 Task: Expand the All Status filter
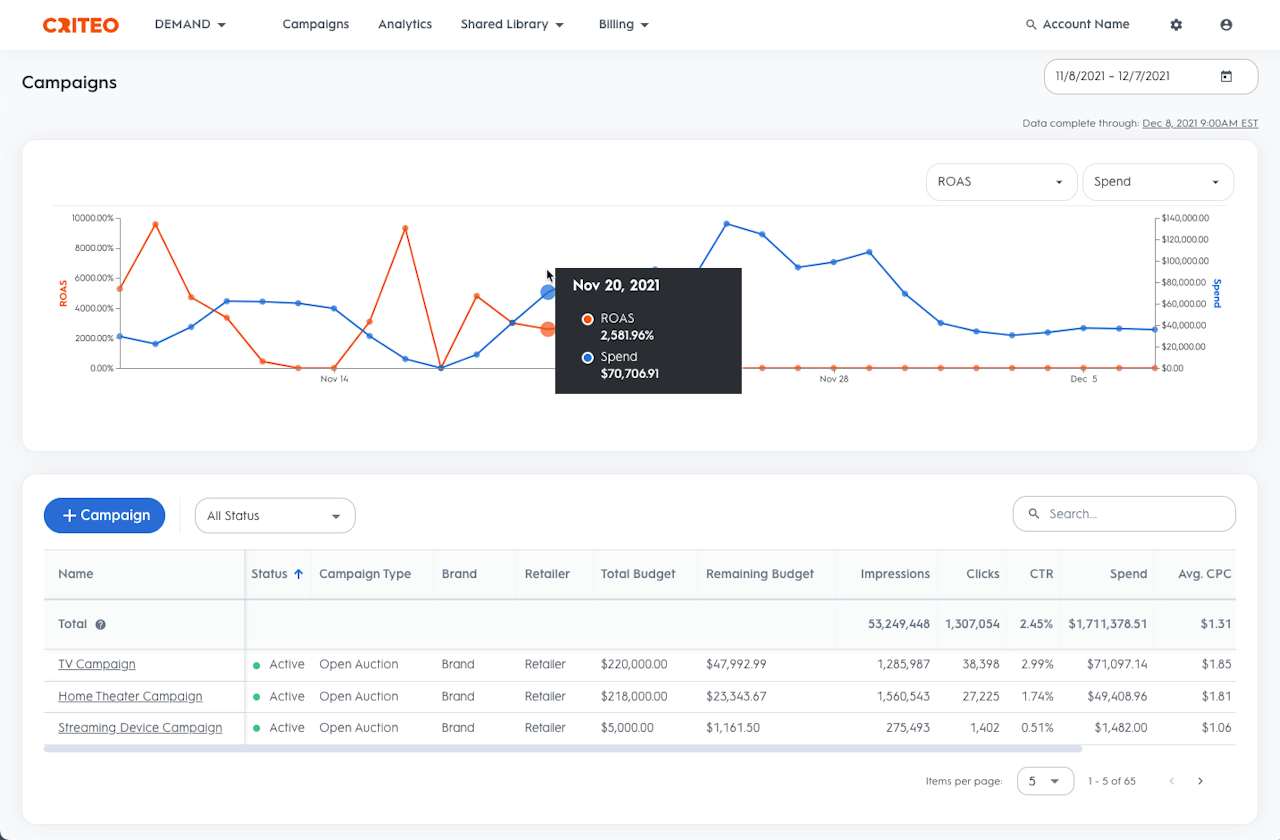pyautogui.click(x=275, y=516)
